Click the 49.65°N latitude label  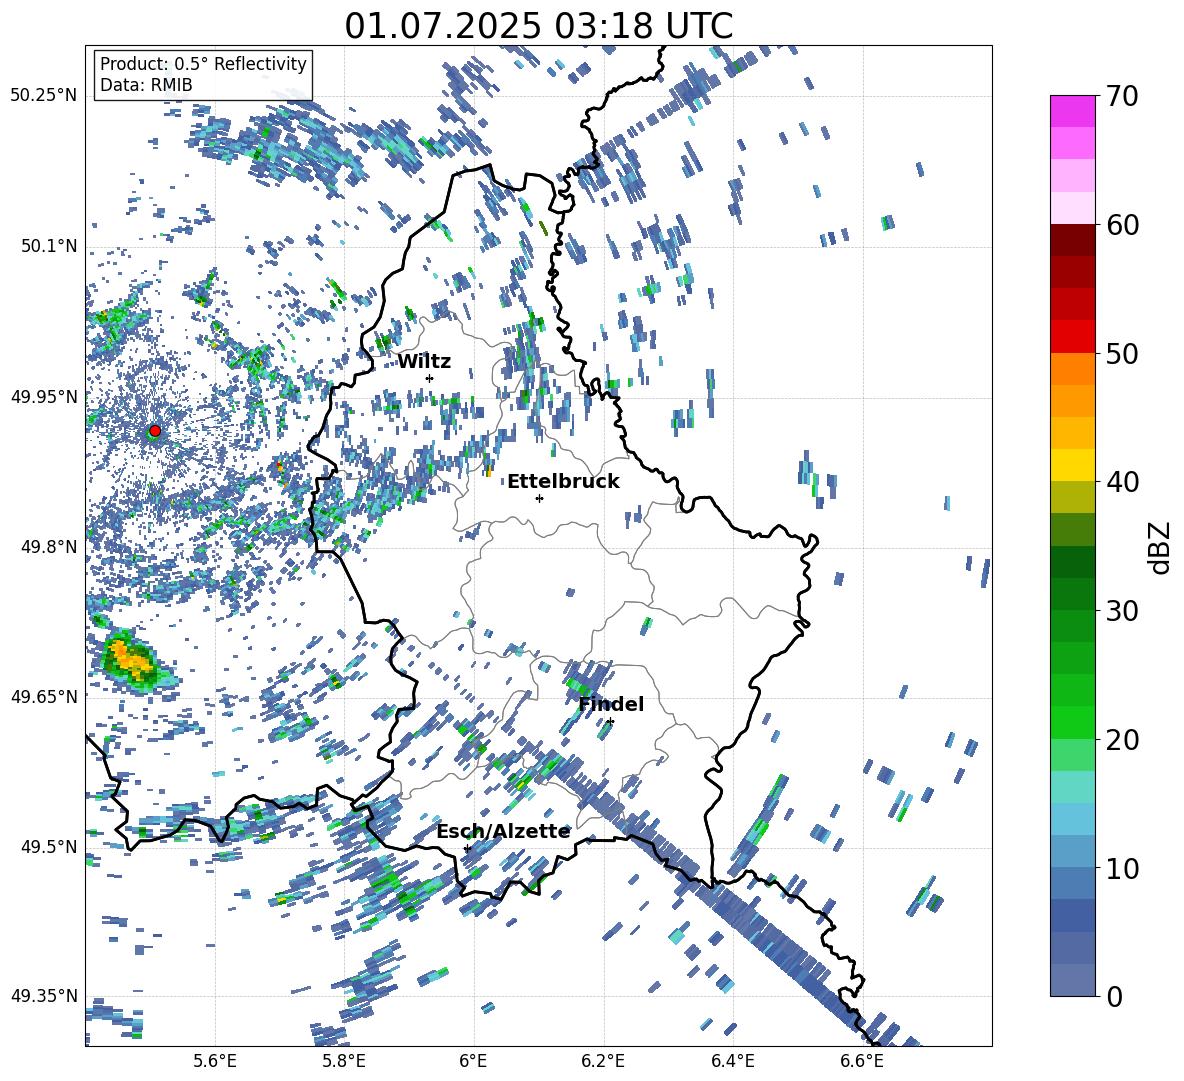point(44,696)
